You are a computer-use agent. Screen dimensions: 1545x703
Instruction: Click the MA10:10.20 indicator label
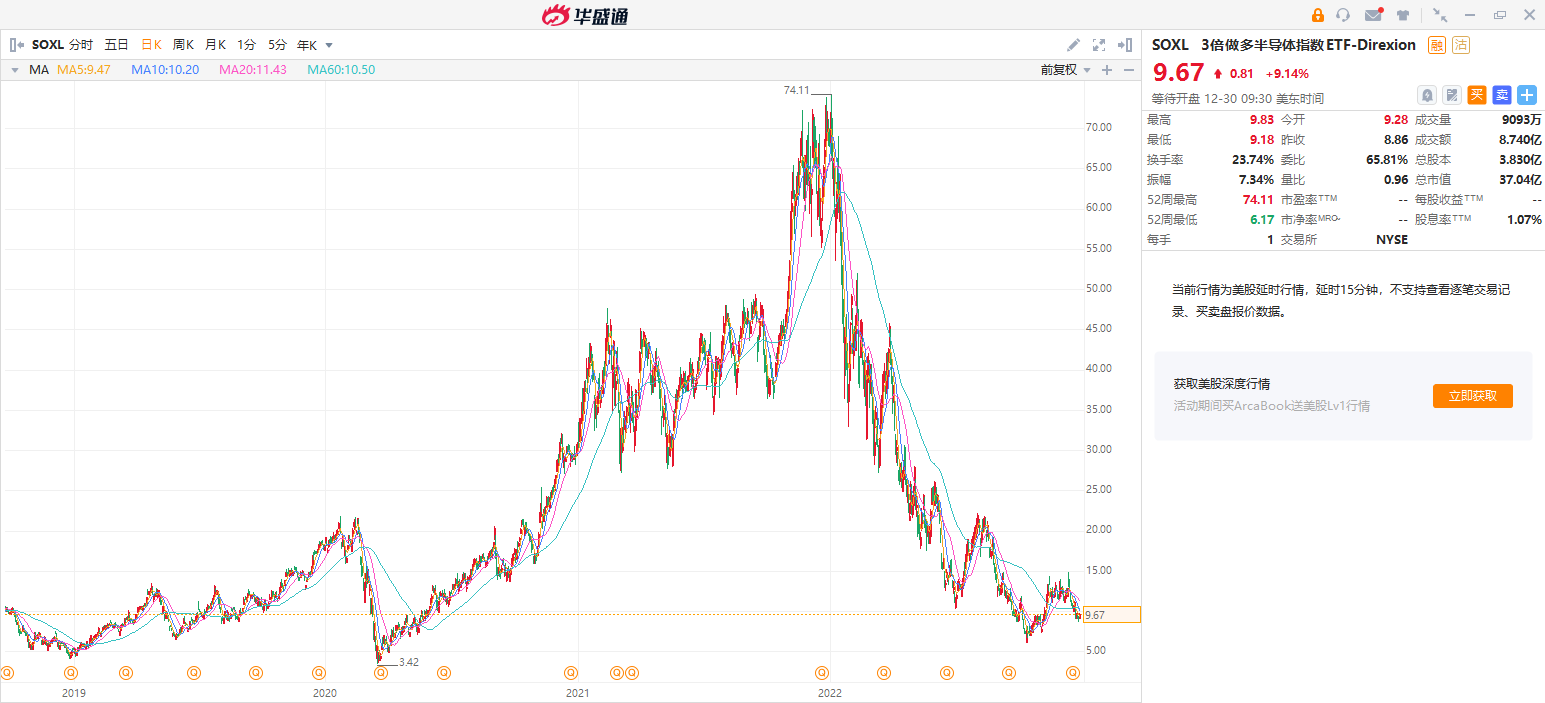coord(165,70)
